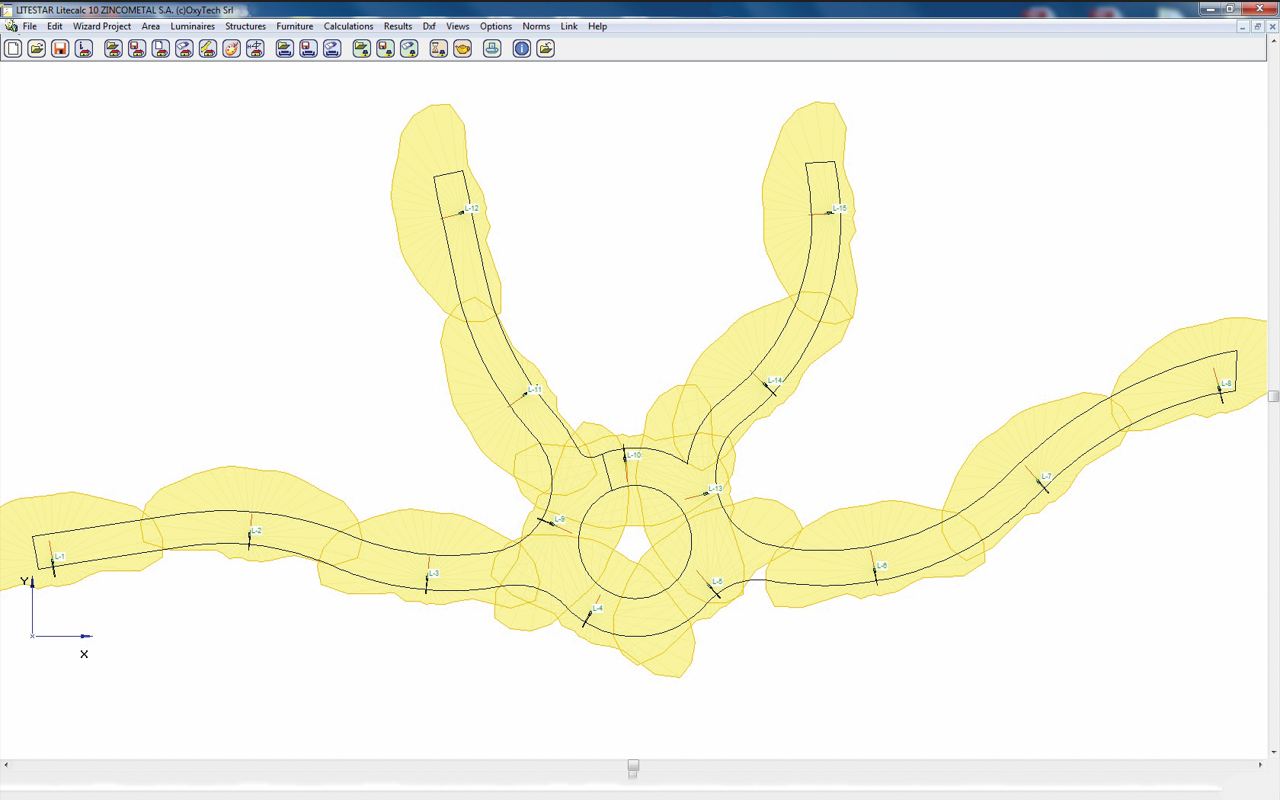Select luminaire label L-10
This screenshot has height=800, width=1280.
pyautogui.click(x=634, y=455)
